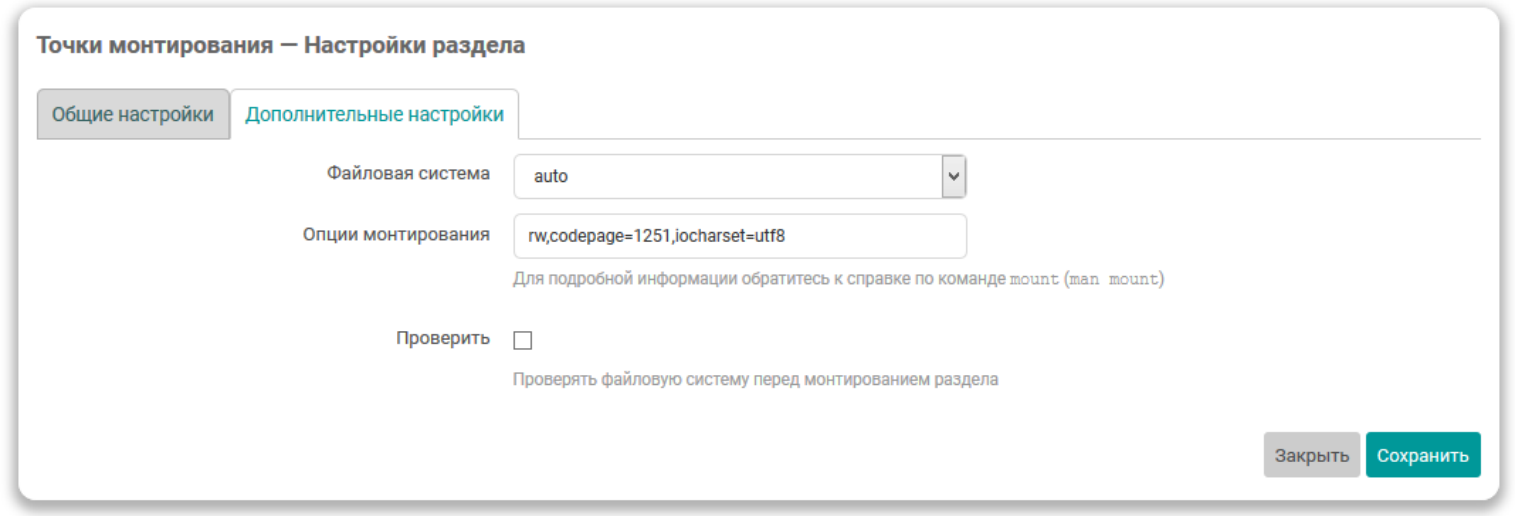This screenshot has height=516, width=1517.
Task: Open the Файловая система dropdown
Action: pos(739,177)
